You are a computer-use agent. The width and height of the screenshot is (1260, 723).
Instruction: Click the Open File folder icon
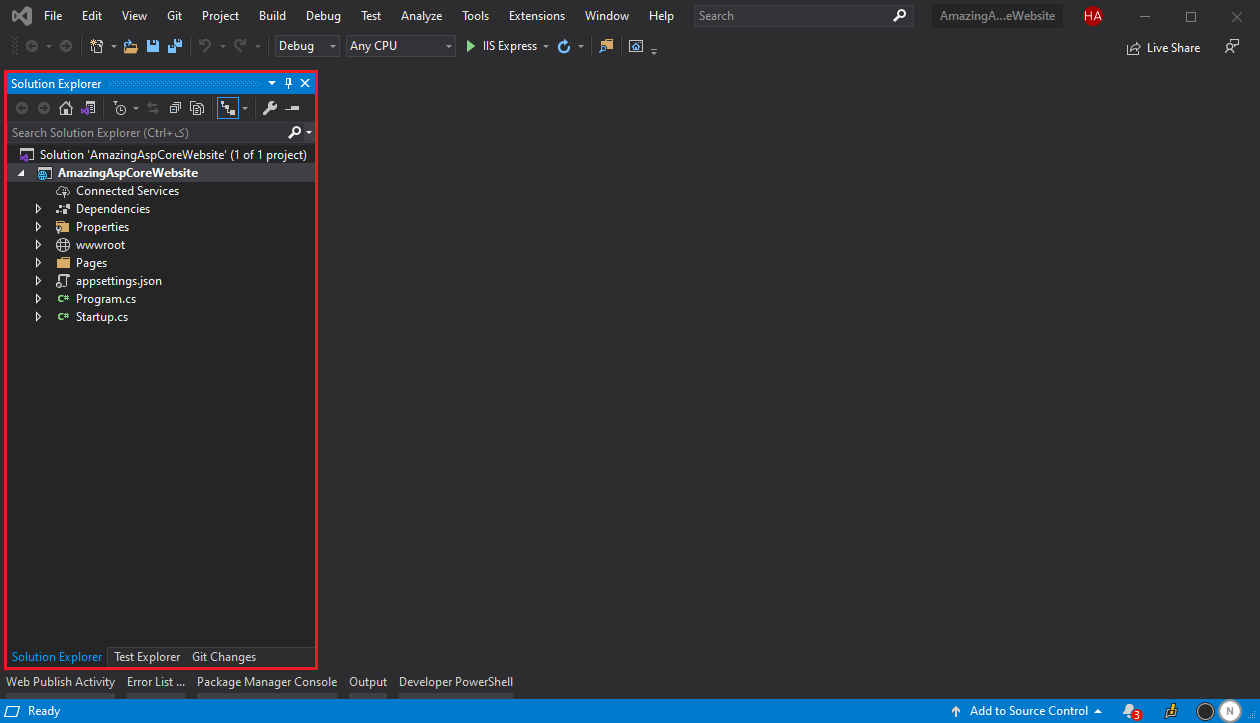coord(130,46)
